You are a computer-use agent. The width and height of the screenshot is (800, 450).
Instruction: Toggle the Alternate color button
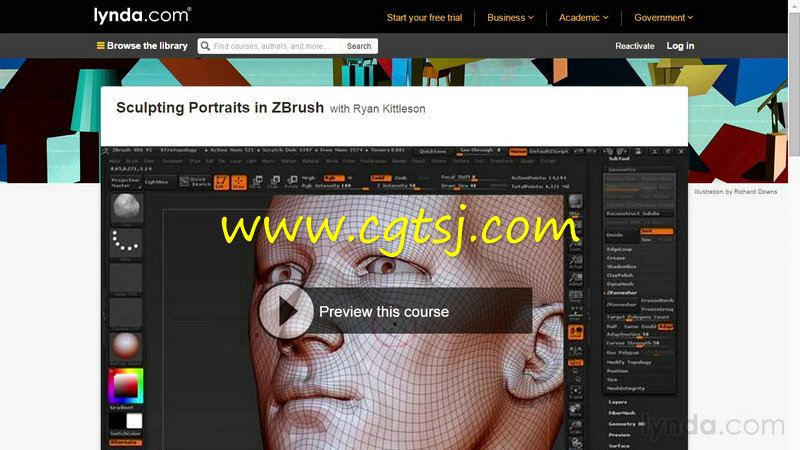pos(126,442)
